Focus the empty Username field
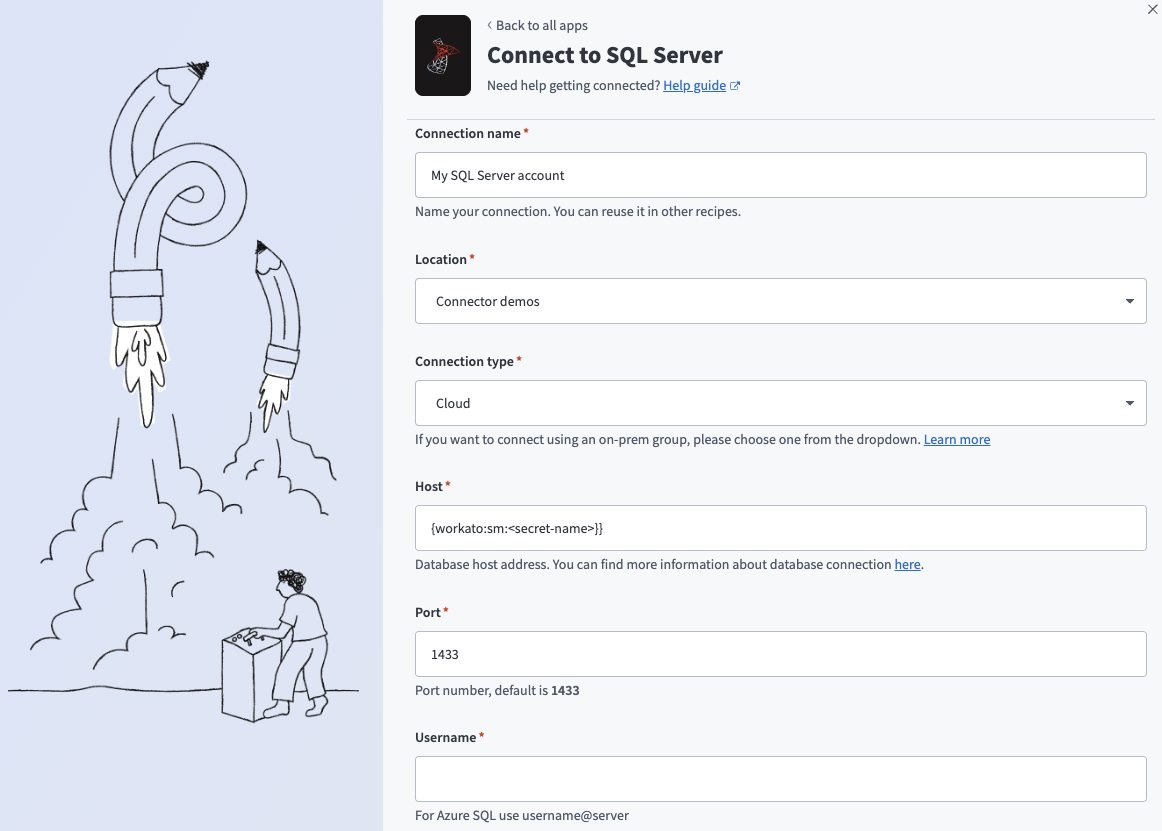Viewport: 1162px width, 831px height. pos(780,779)
